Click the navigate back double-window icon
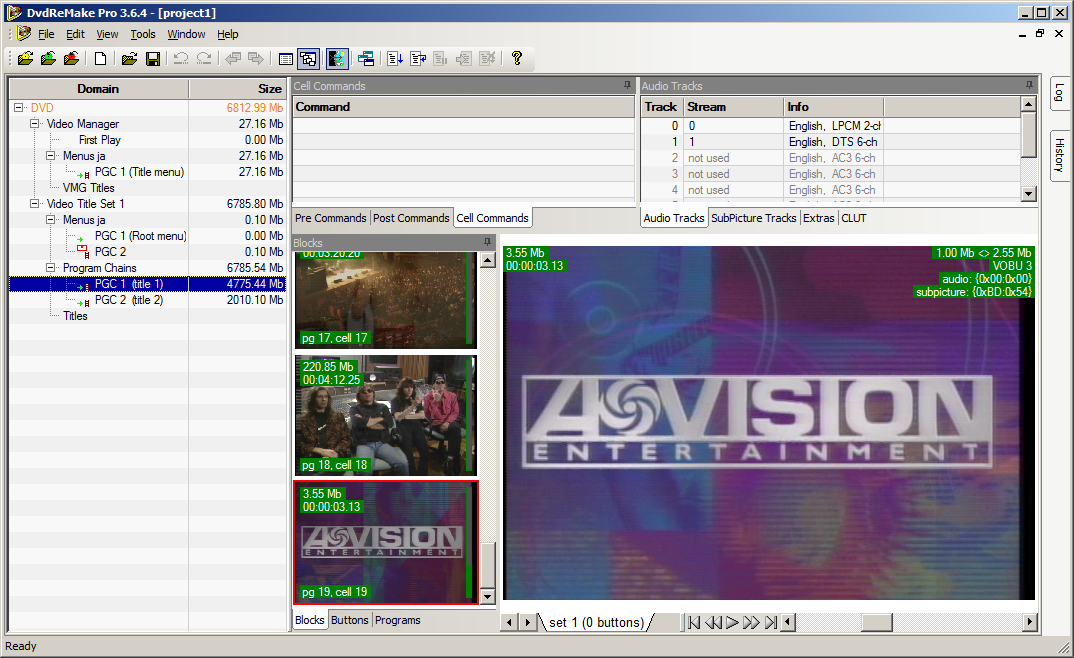1074x658 pixels. (x=233, y=59)
